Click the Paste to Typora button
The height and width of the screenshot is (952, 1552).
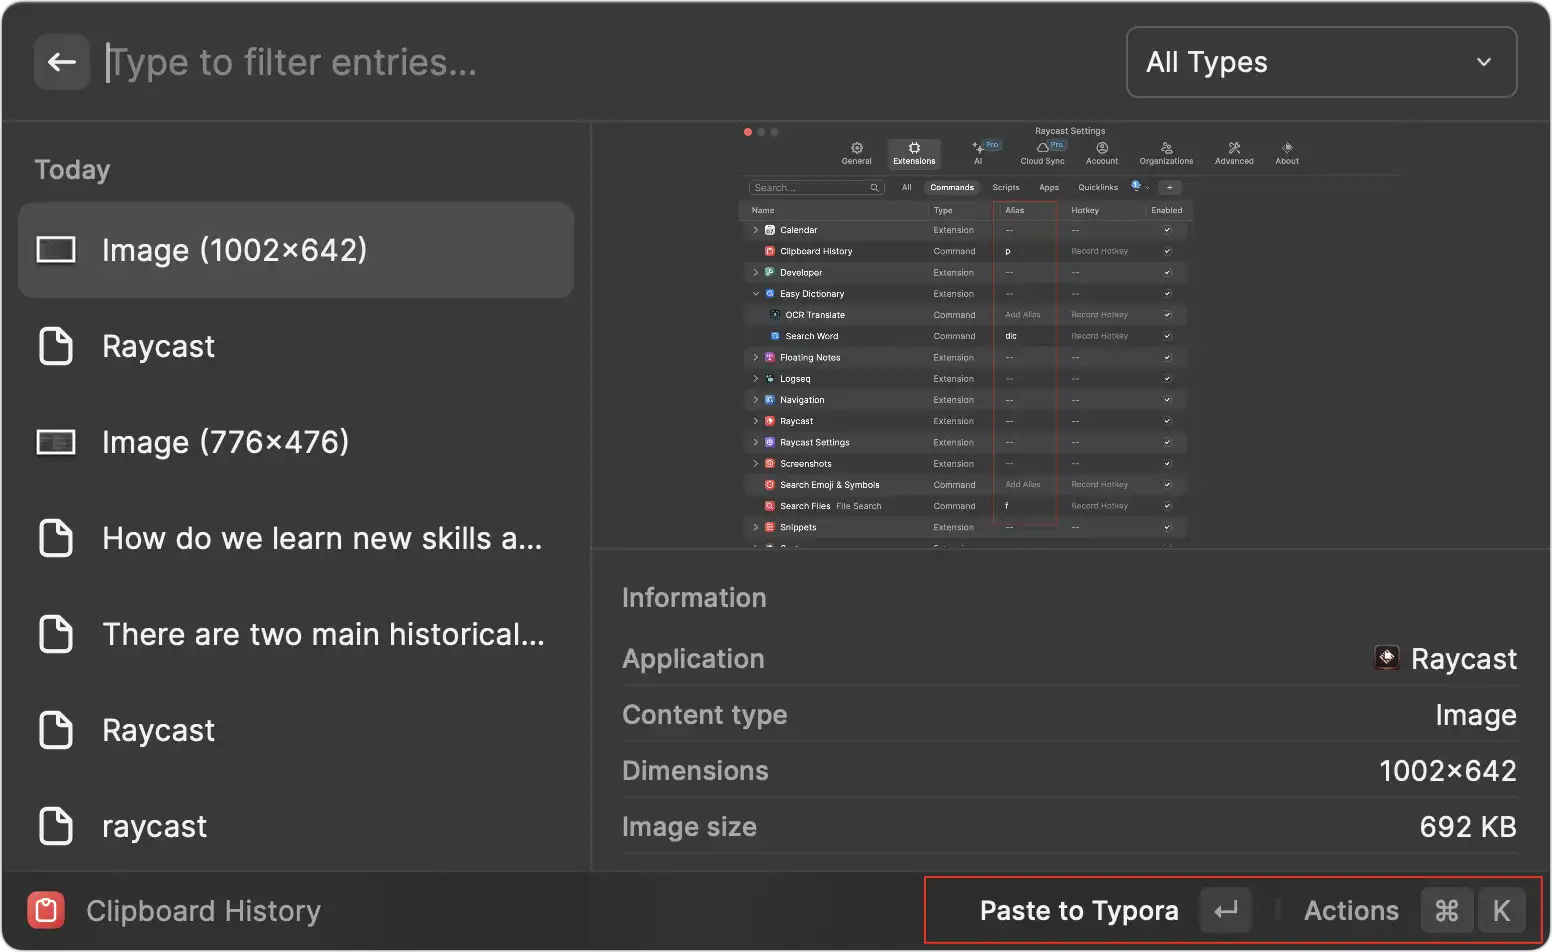pyautogui.click(x=1079, y=910)
